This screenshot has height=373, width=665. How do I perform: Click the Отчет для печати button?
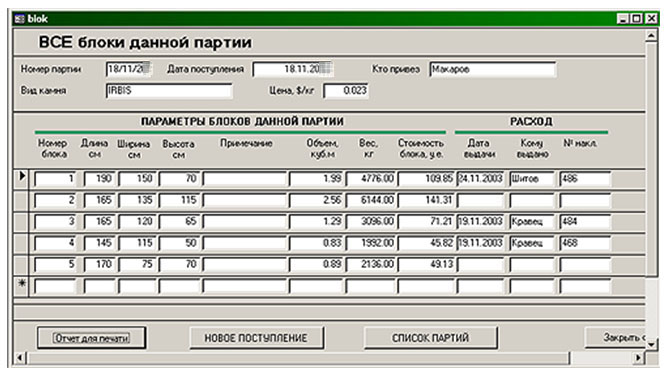[92, 338]
